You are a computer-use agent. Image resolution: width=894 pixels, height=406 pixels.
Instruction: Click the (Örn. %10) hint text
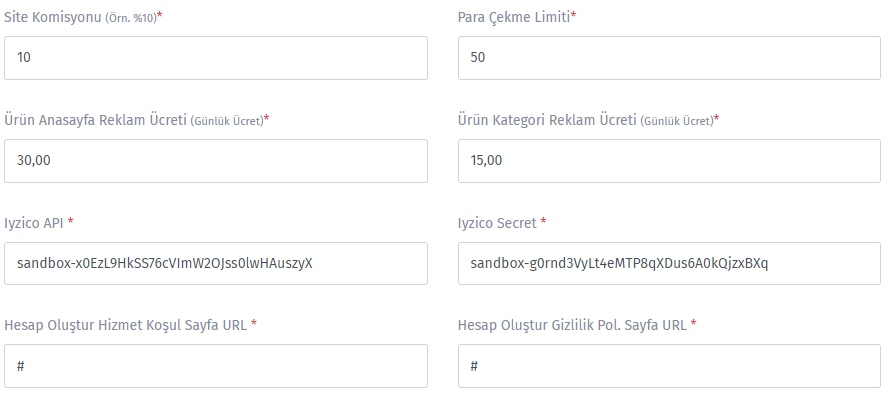[x=131, y=18]
